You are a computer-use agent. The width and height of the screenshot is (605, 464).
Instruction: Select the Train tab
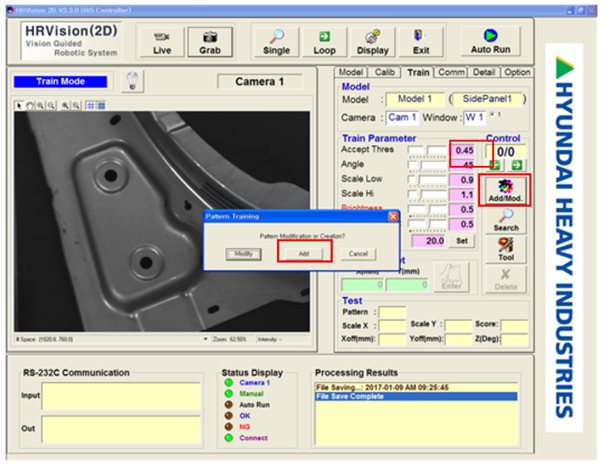pyautogui.click(x=418, y=72)
